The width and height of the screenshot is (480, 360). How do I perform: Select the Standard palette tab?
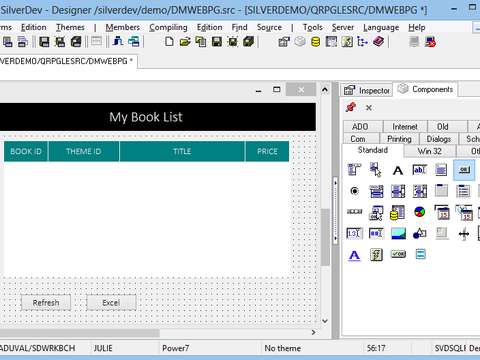pyautogui.click(x=373, y=150)
